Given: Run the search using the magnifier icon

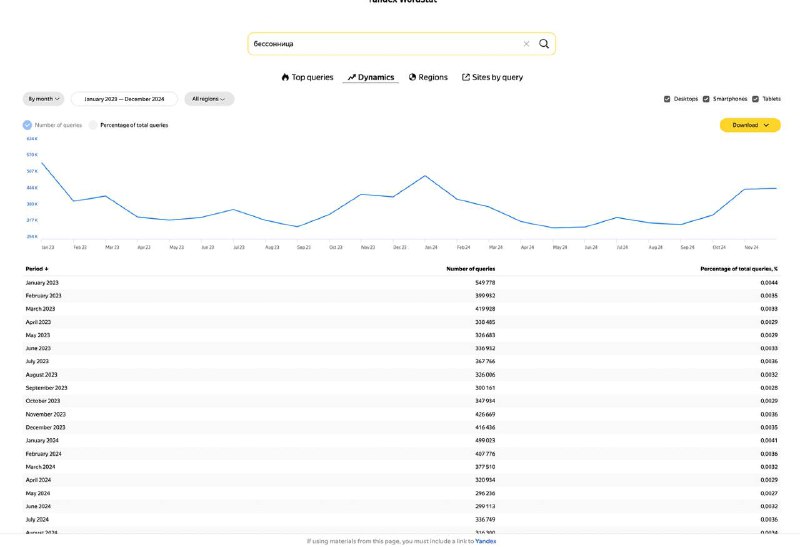Looking at the screenshot, I should pos(544,44).
